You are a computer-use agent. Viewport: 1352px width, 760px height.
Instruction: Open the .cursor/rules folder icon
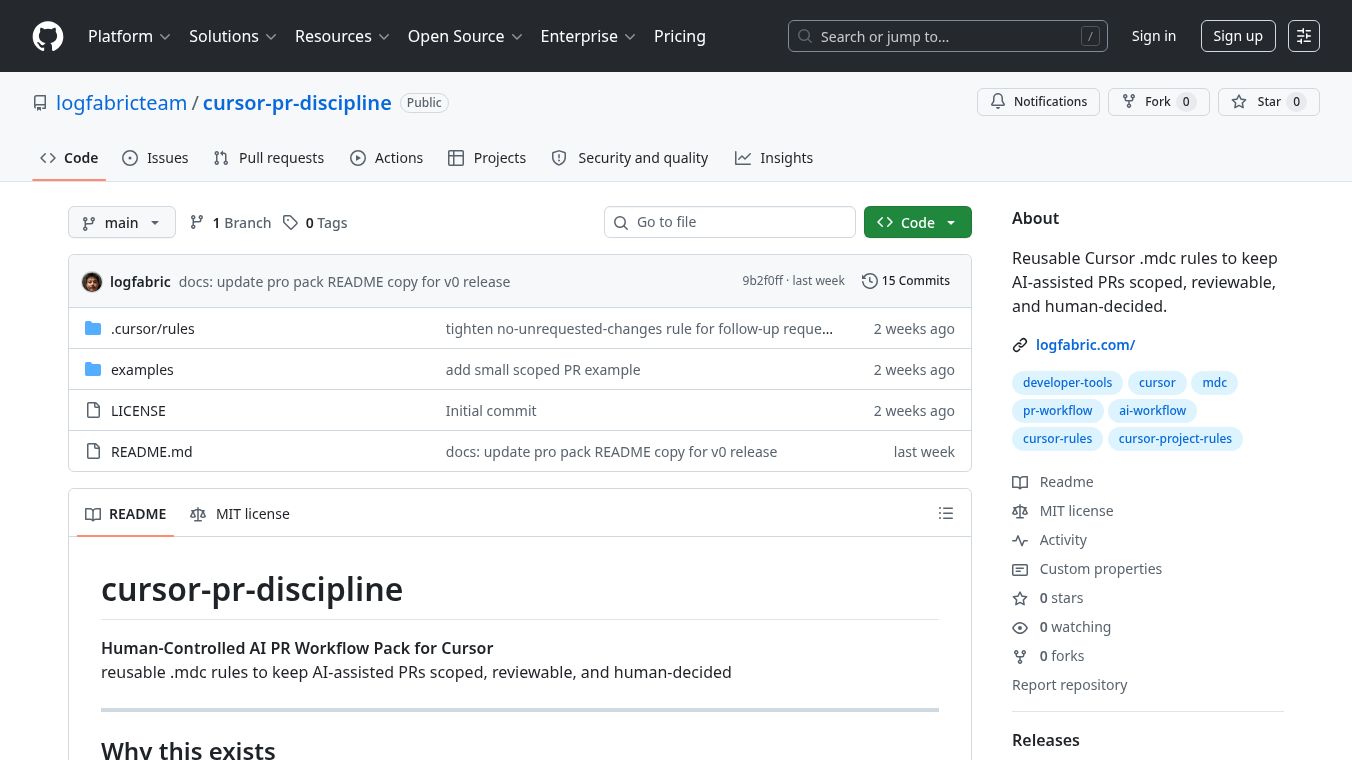tap(93, 328)
